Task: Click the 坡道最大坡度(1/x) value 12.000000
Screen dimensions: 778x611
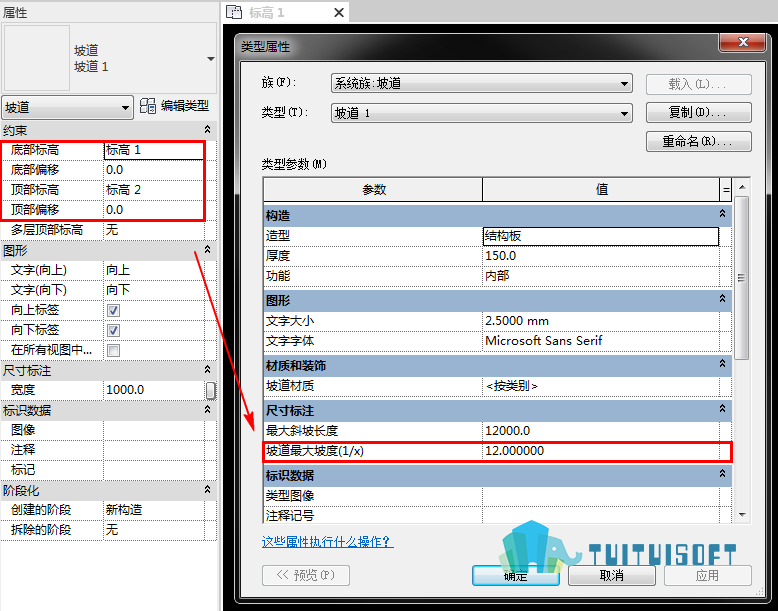Action: click(600, 451)
